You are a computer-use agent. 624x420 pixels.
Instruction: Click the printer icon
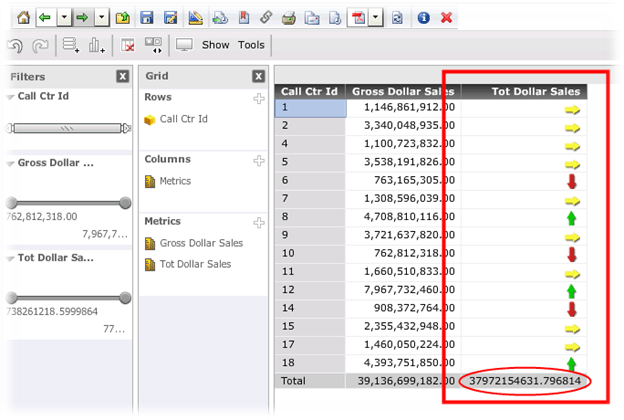click(x=289, y=18)
